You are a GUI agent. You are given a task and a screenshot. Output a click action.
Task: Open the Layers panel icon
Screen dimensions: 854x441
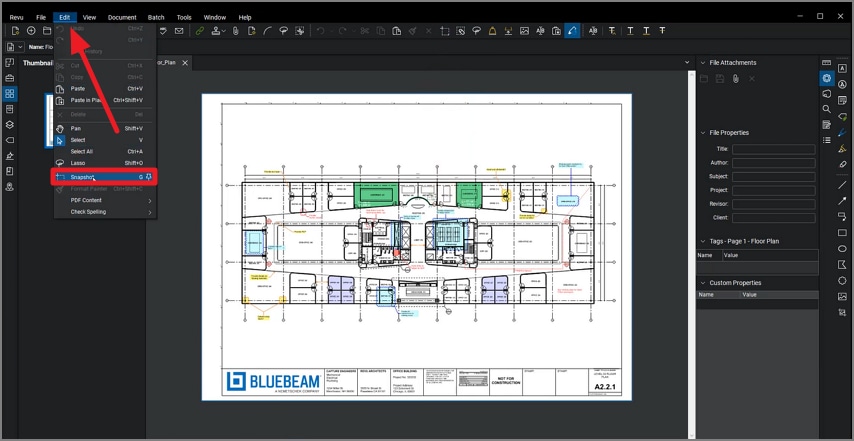[9, 125]
